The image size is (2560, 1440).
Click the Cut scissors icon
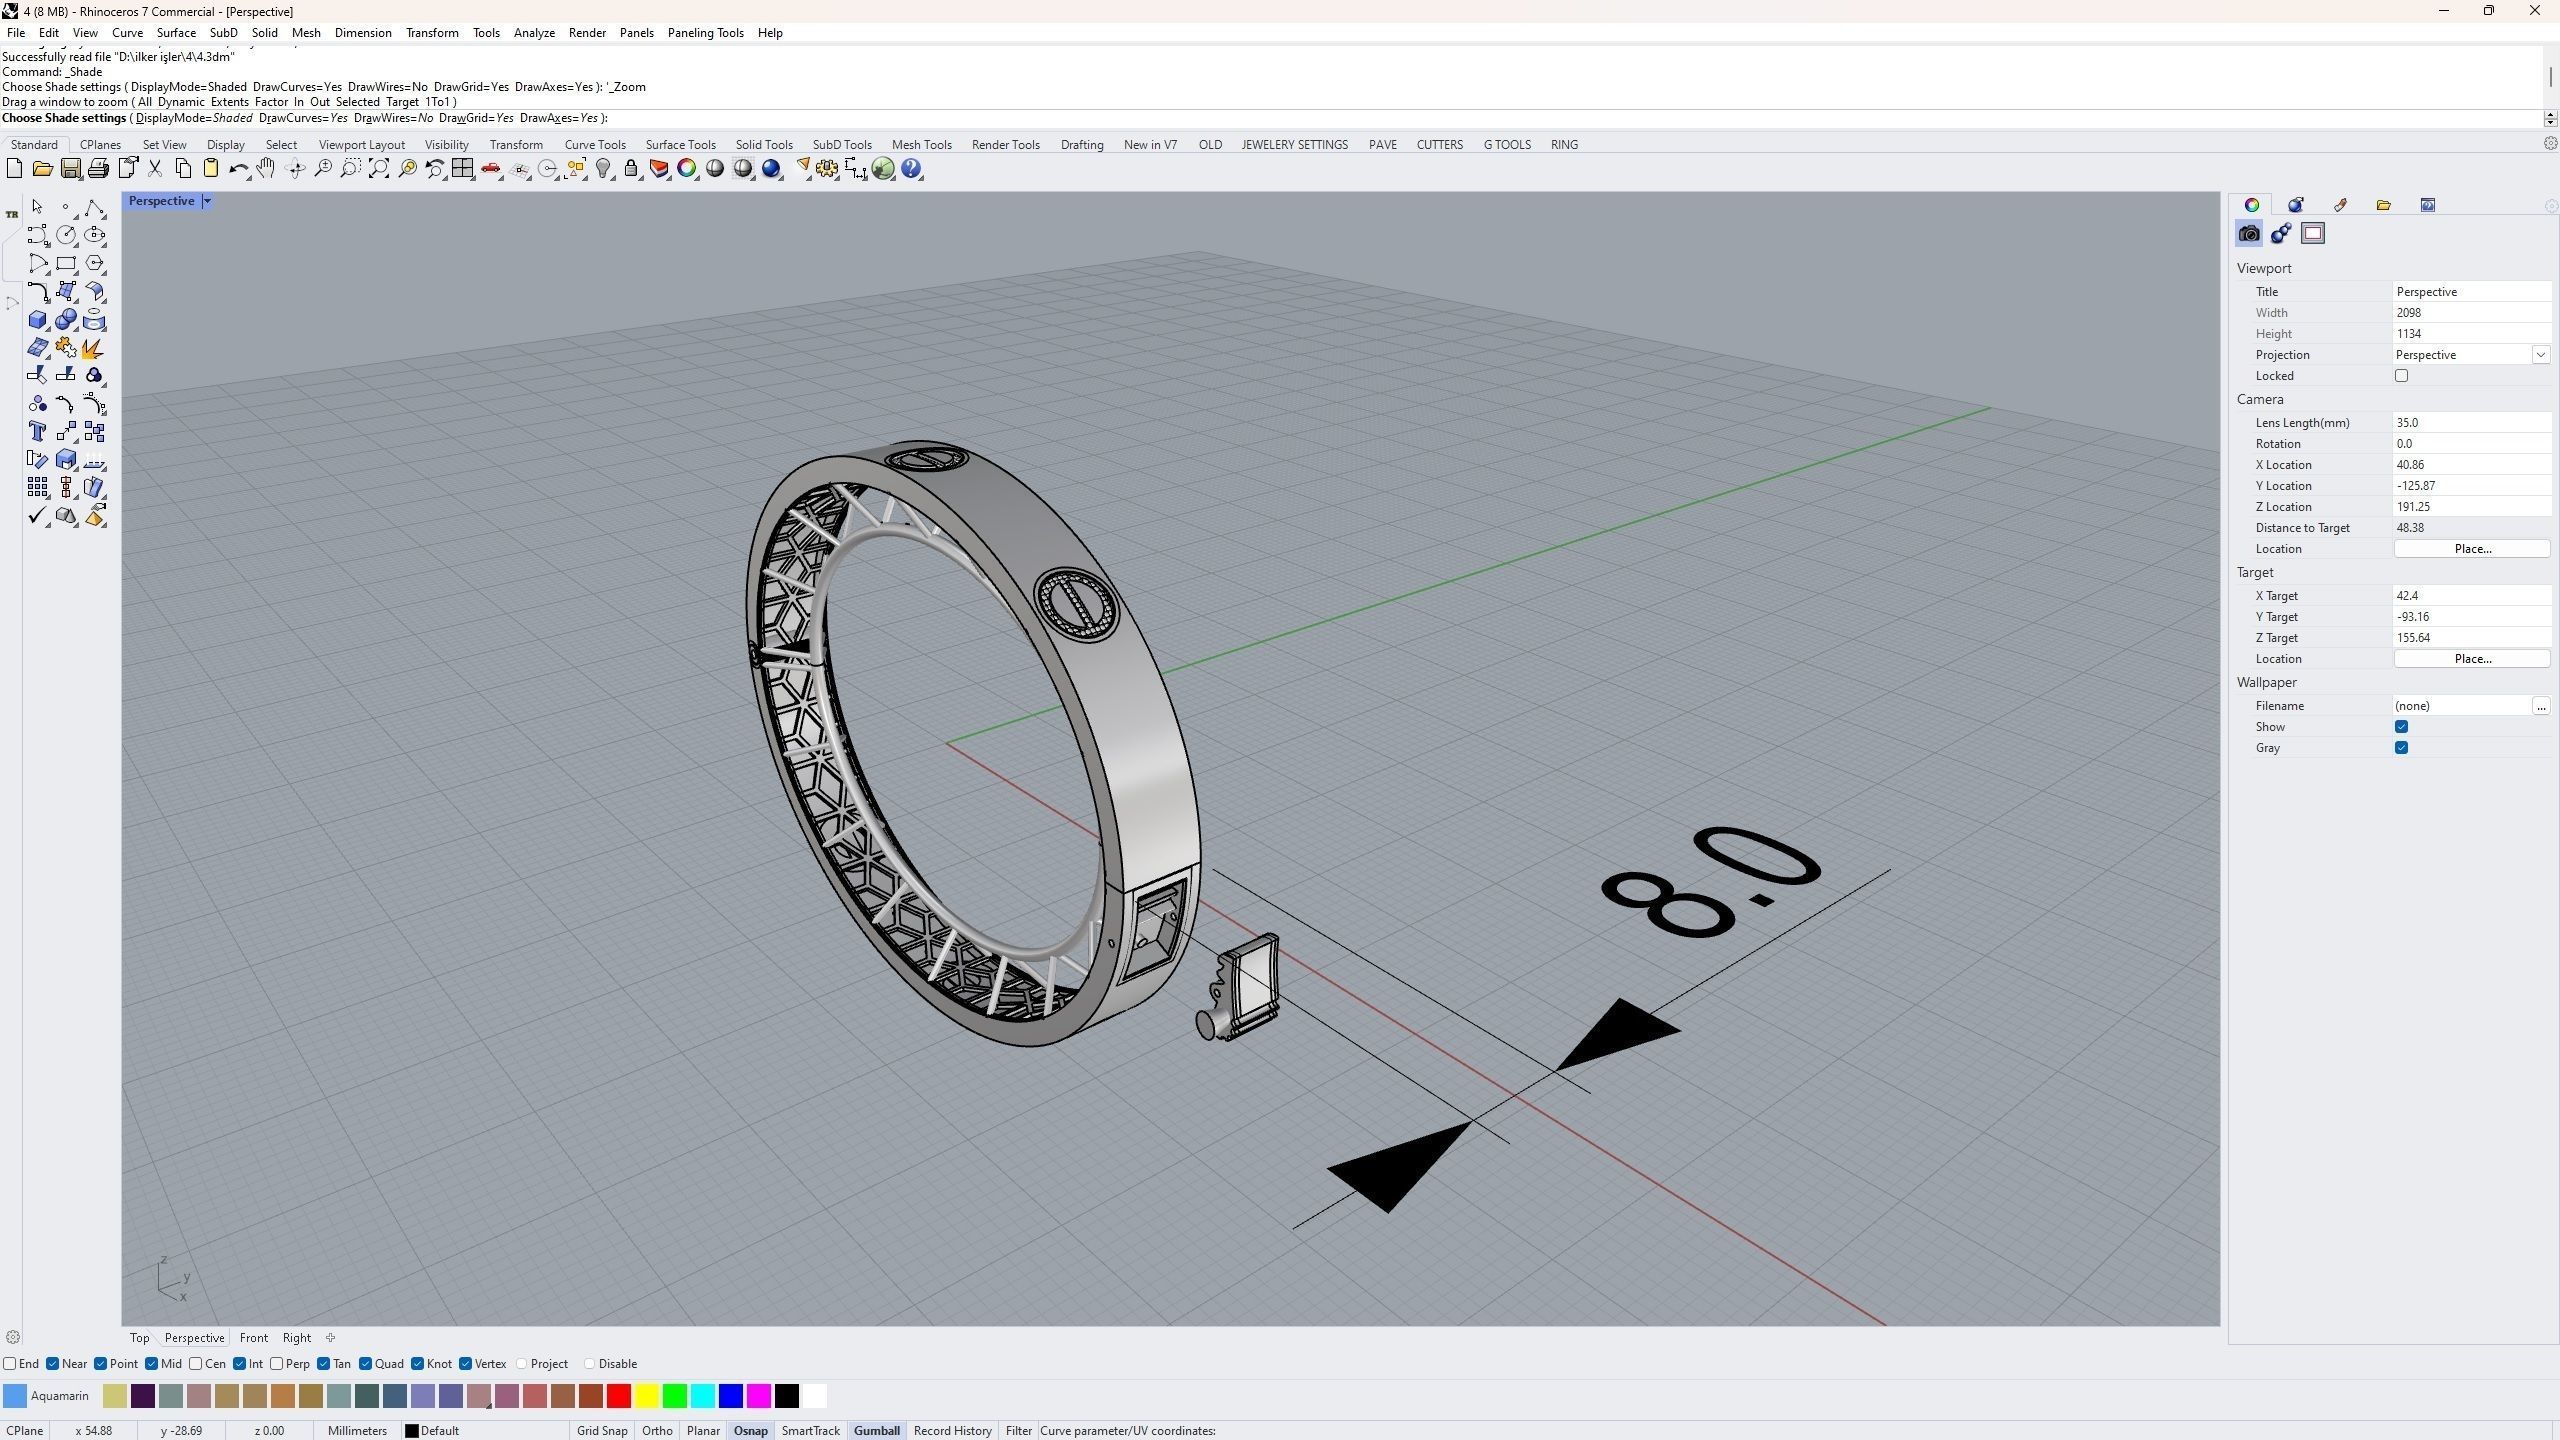(155, 169)
